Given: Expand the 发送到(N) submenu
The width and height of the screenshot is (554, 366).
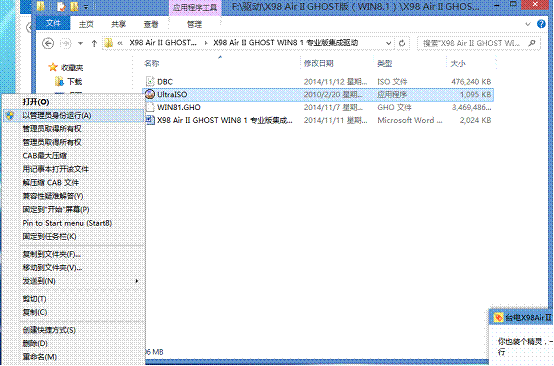Looking at the screenshot, I should tap(74, 281).
